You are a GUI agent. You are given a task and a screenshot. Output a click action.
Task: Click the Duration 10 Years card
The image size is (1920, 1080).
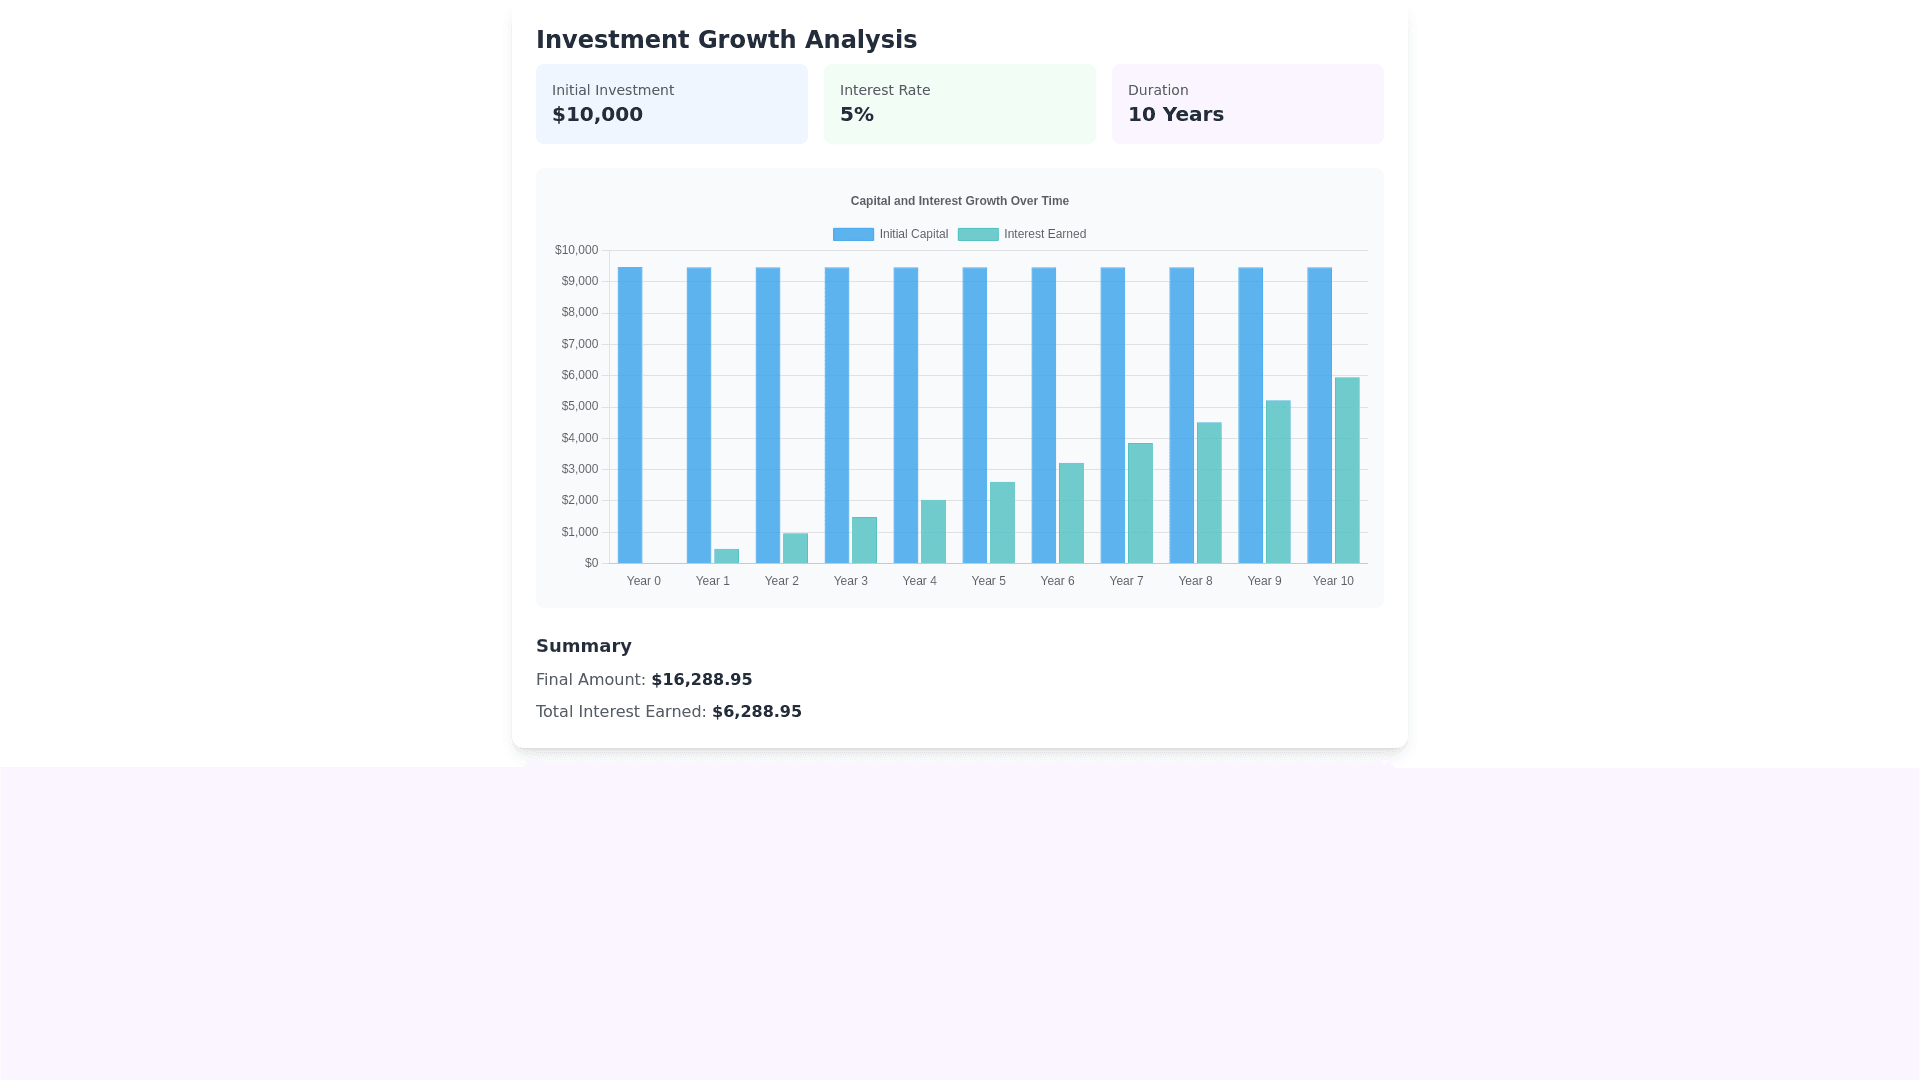click(x=1247, y=104)
